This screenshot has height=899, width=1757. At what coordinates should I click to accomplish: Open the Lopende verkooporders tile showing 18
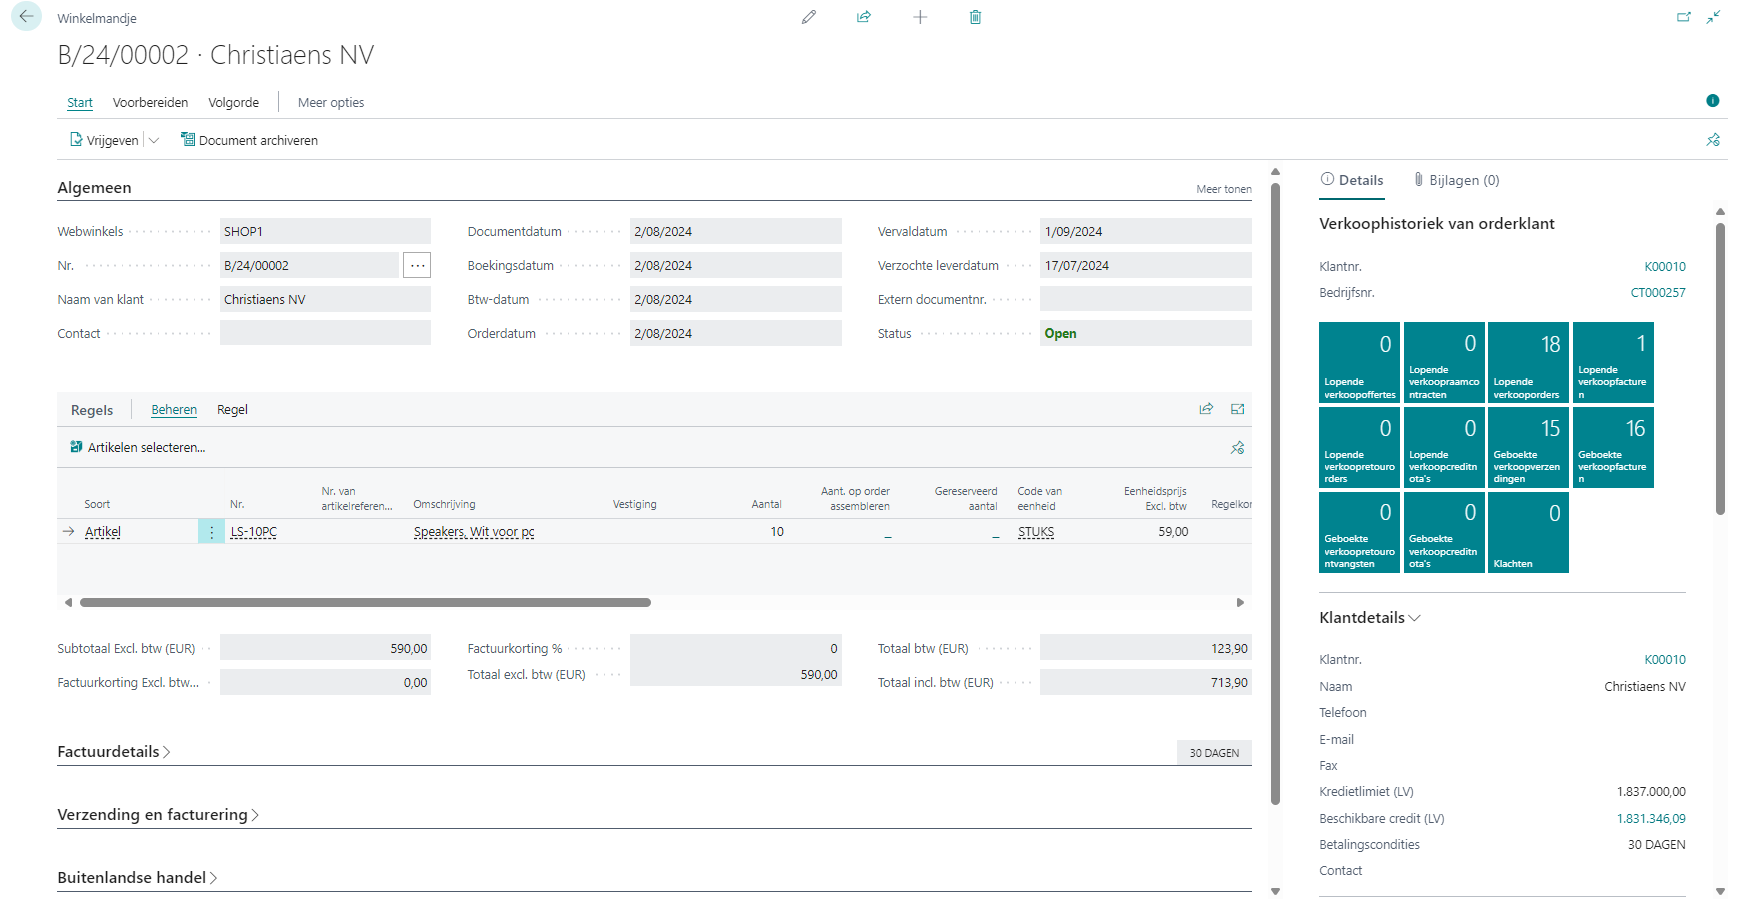tap(1527, 362)
